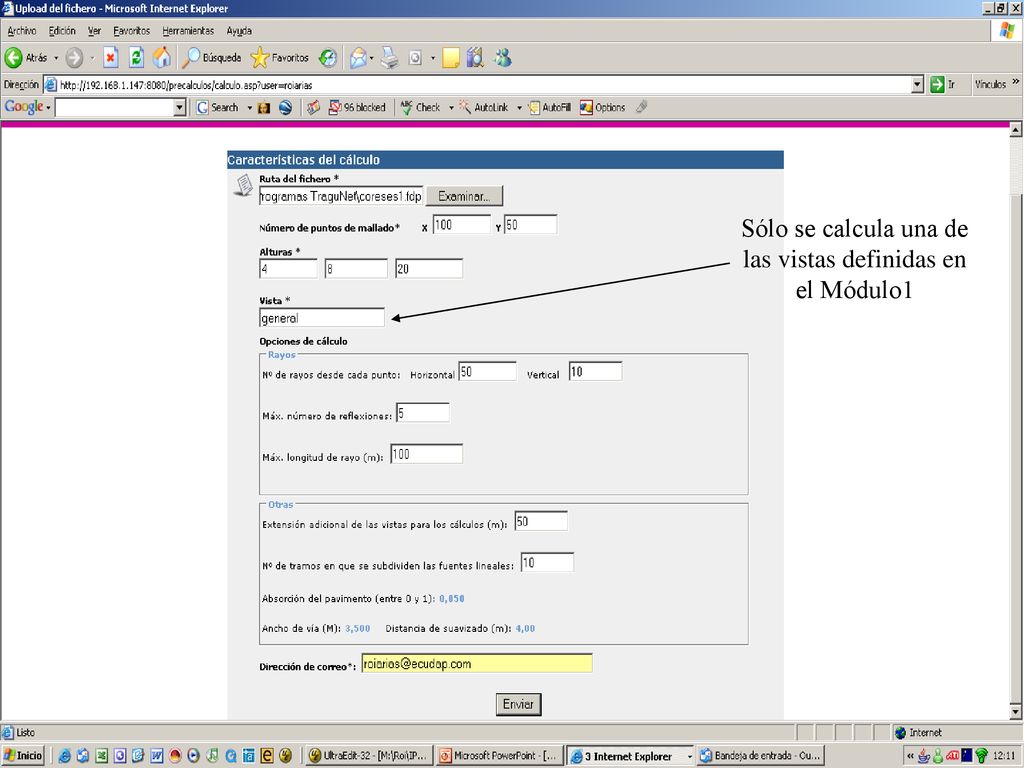Click AutoFill on Google toolbar
Viewport: 1024px width, 768px height.
pyautogui.click(x=549, y=108)
